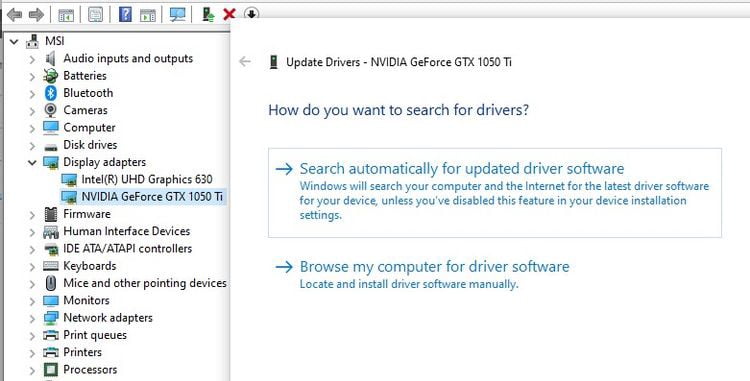750x381 pixels.
Task: Expand Audio inputs and outputs chevron
Action: [x=32, y=59]
